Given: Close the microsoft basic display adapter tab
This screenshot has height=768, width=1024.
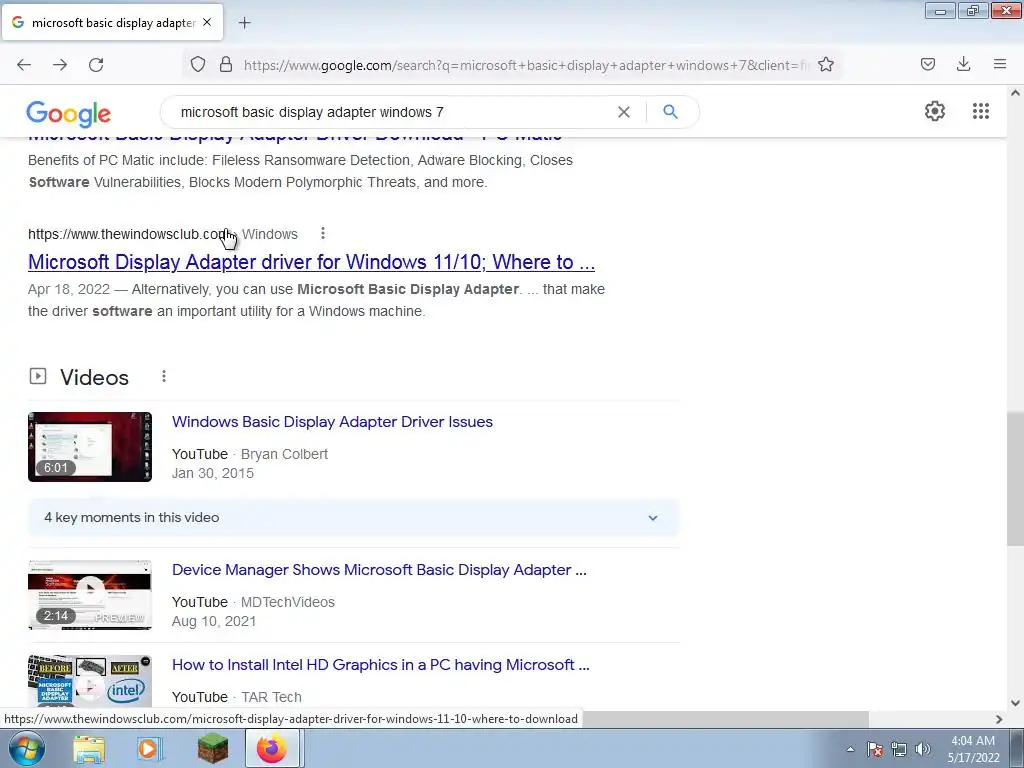Looking at the screenshot, I should point(207,22).
